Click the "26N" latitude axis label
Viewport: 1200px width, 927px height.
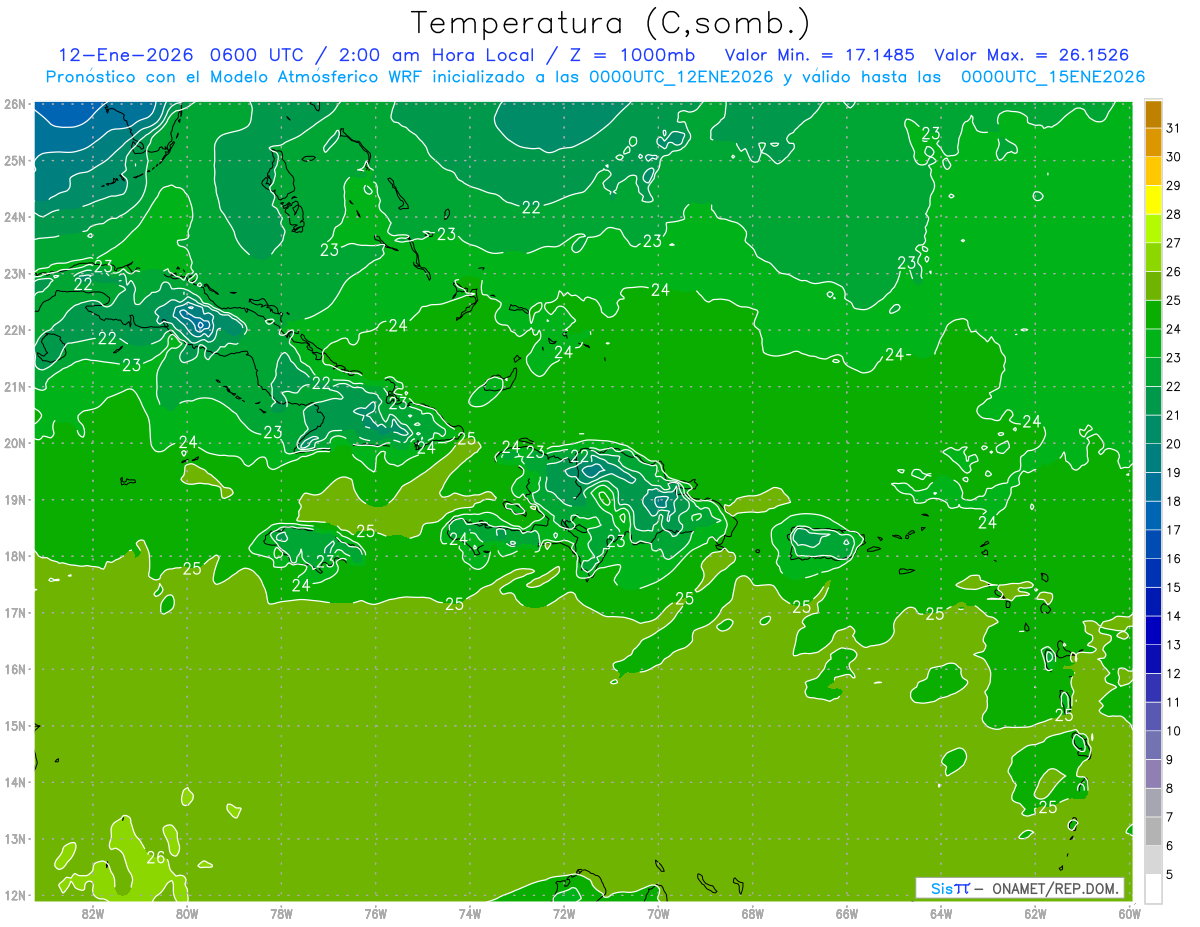14,104
